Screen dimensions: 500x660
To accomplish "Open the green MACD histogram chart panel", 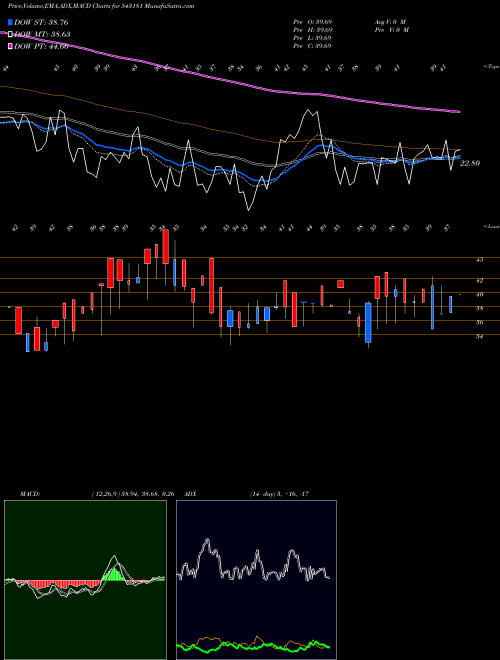I will pyautogui.click(x=85, y=580).
